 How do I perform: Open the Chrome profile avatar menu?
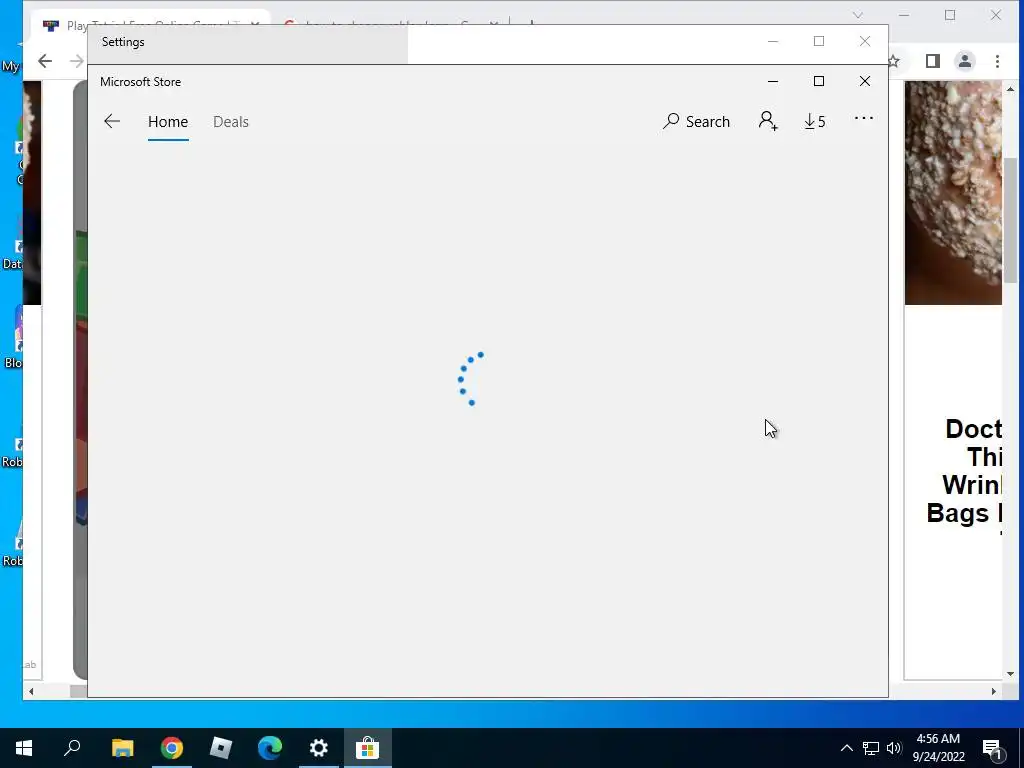(x=965, y=61)
